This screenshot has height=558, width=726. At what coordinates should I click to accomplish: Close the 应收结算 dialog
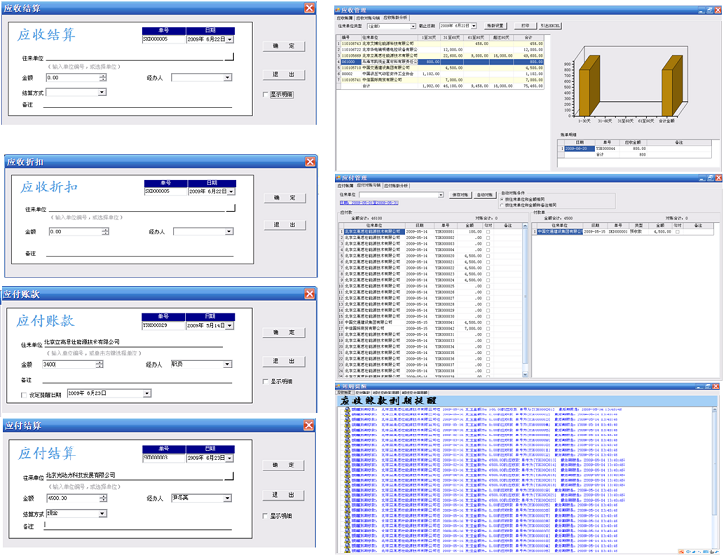coord(309,8)
